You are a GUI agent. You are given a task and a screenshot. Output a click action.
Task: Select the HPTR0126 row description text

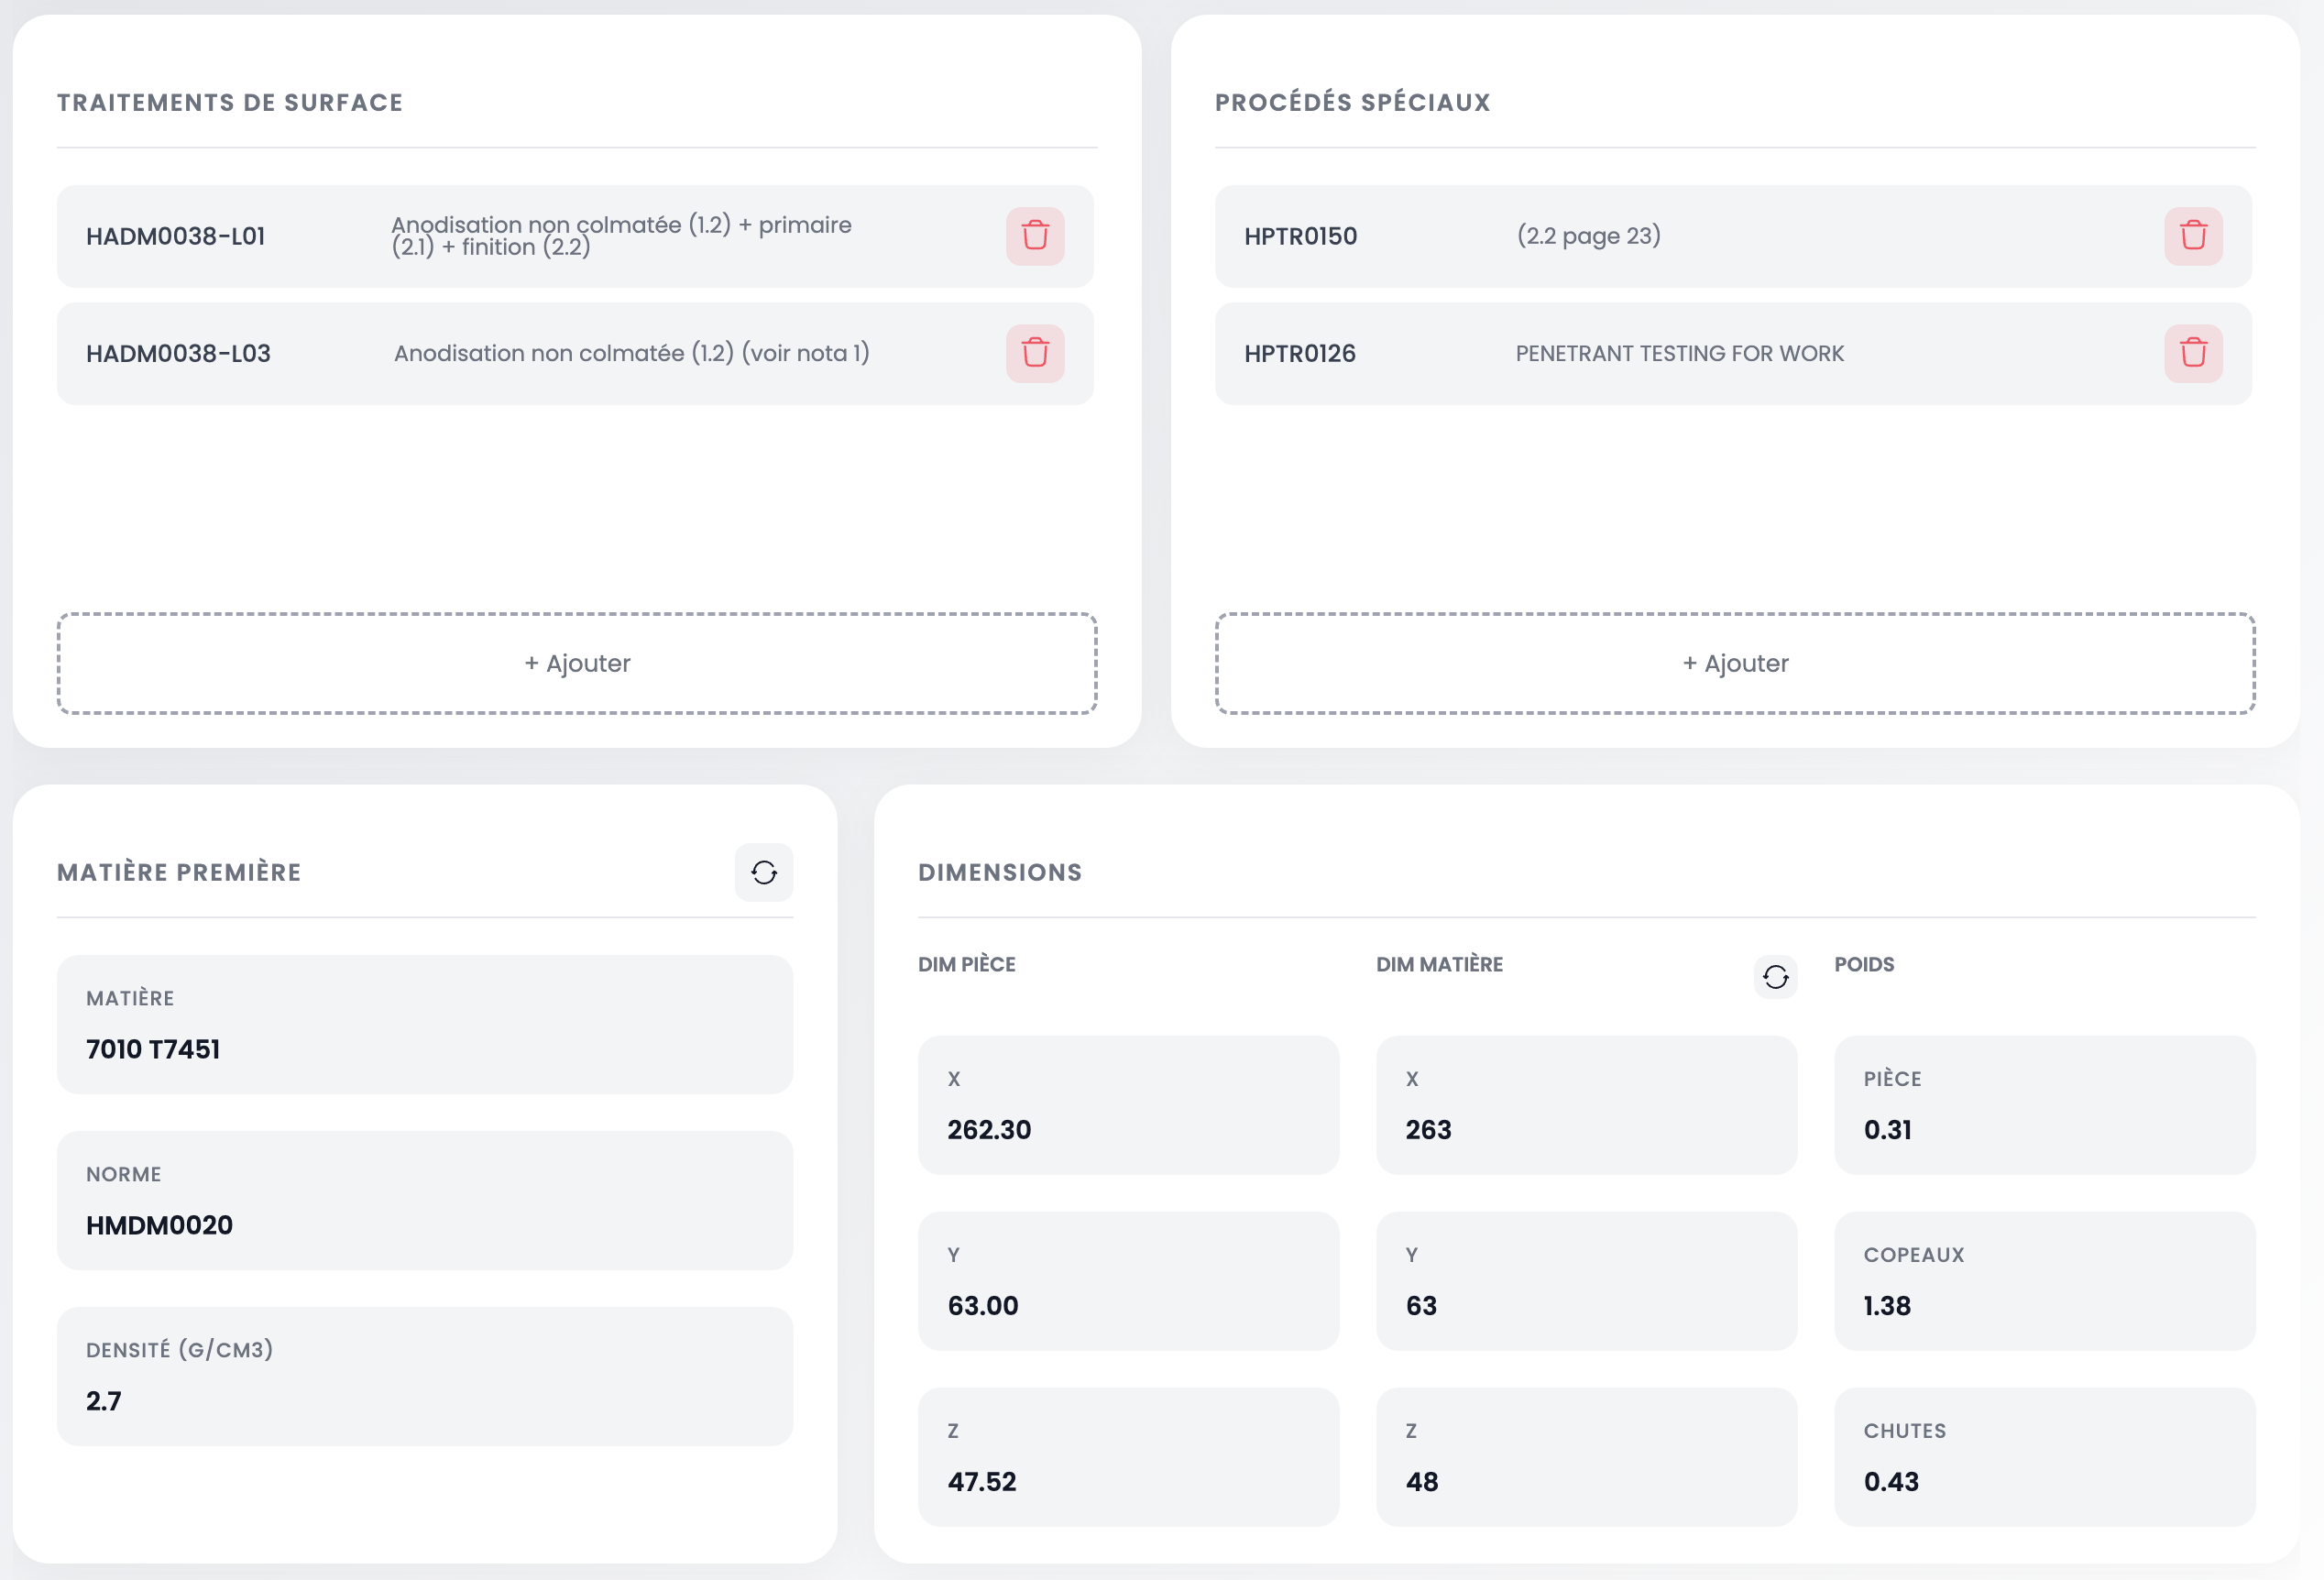[x=1679, y=353]
